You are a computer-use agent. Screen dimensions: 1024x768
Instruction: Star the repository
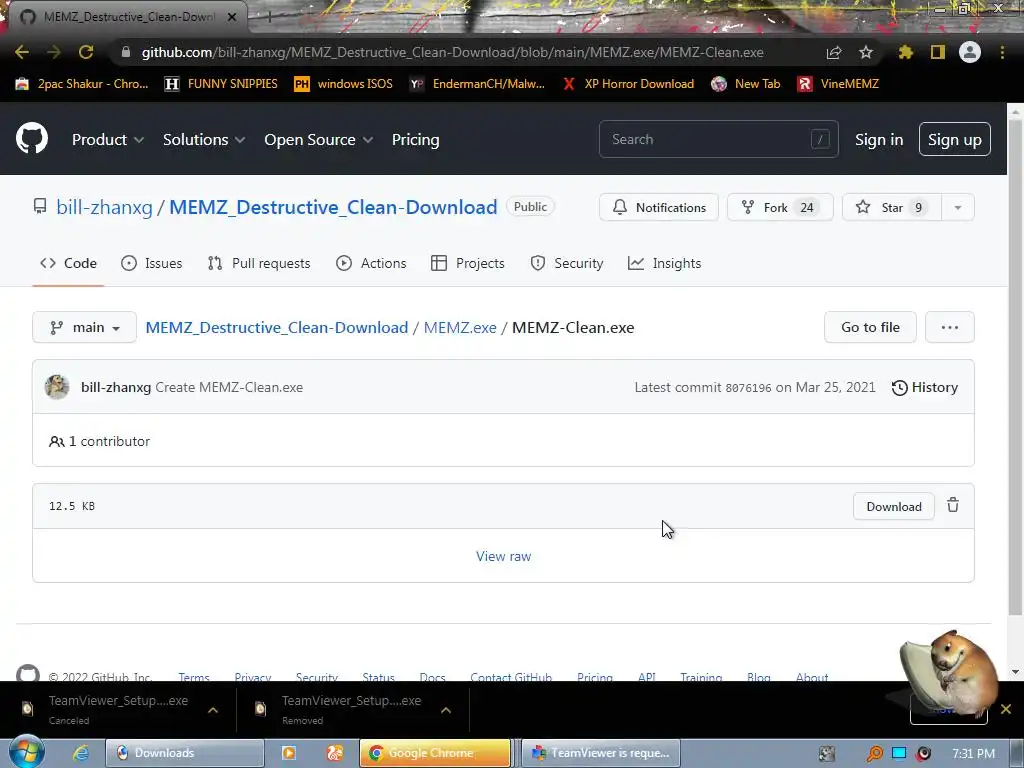coord(892,208)
